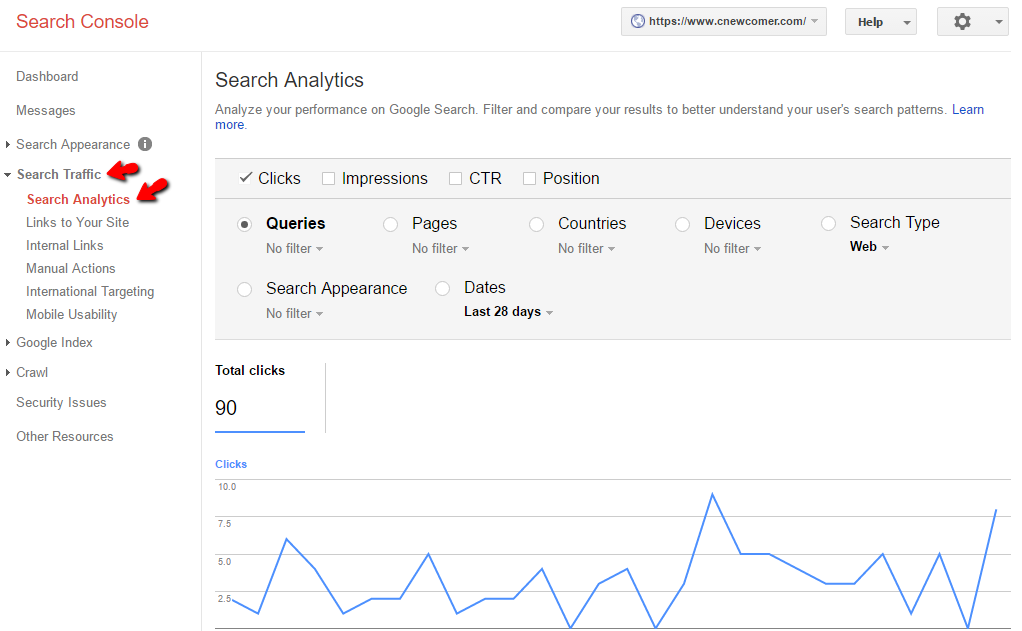Toggle the Clicks checkbox
The height and width of the screenshot is (631, 1022).
pos(245,178)
